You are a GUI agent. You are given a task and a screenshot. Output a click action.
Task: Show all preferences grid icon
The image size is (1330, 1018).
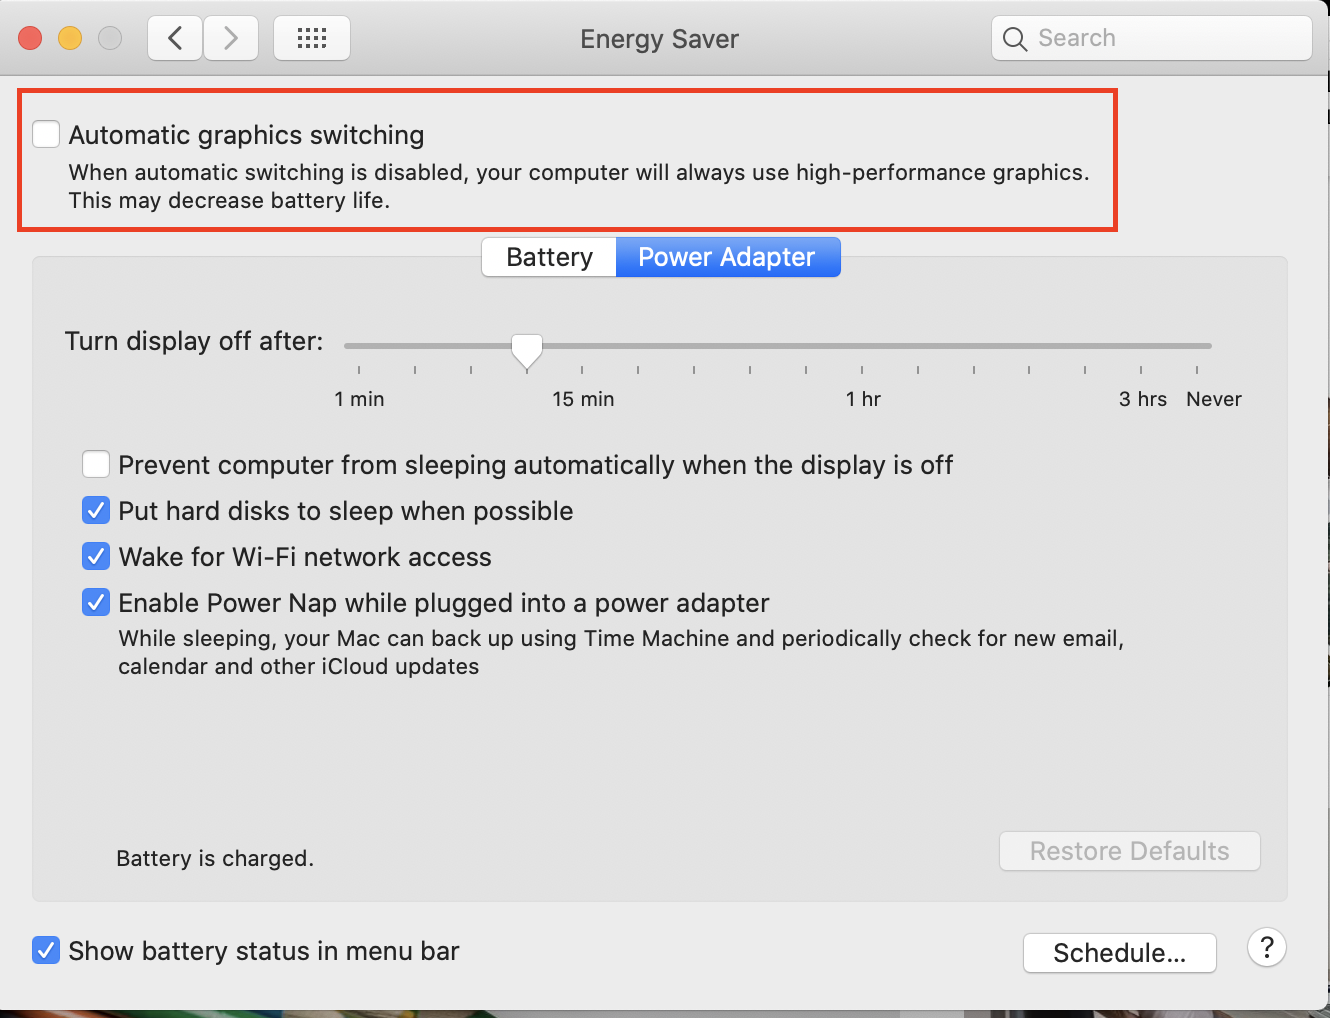[x=312, y=39]
